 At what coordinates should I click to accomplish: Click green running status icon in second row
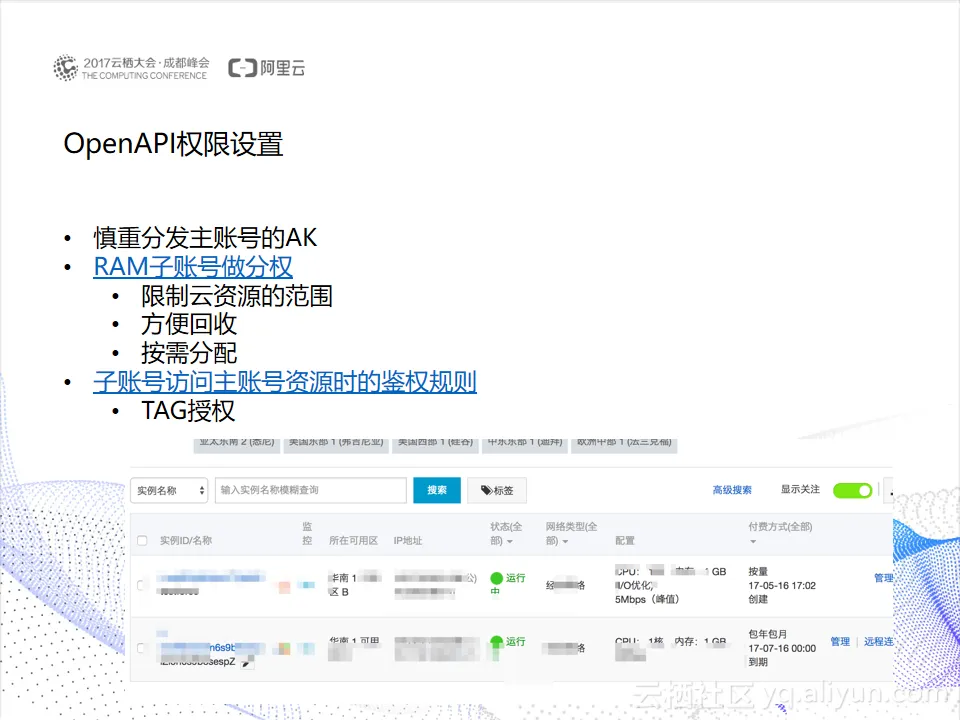[496, 642]
